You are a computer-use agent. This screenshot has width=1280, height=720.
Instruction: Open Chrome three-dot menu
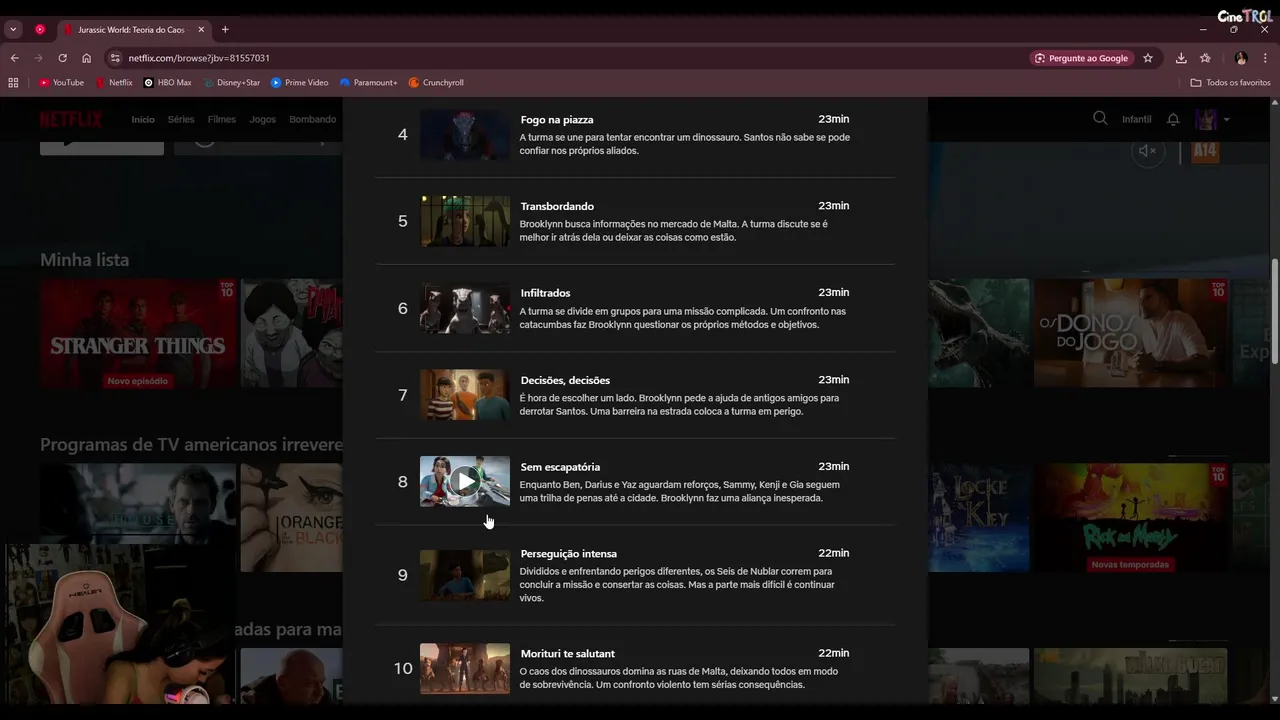(1266, 58)
